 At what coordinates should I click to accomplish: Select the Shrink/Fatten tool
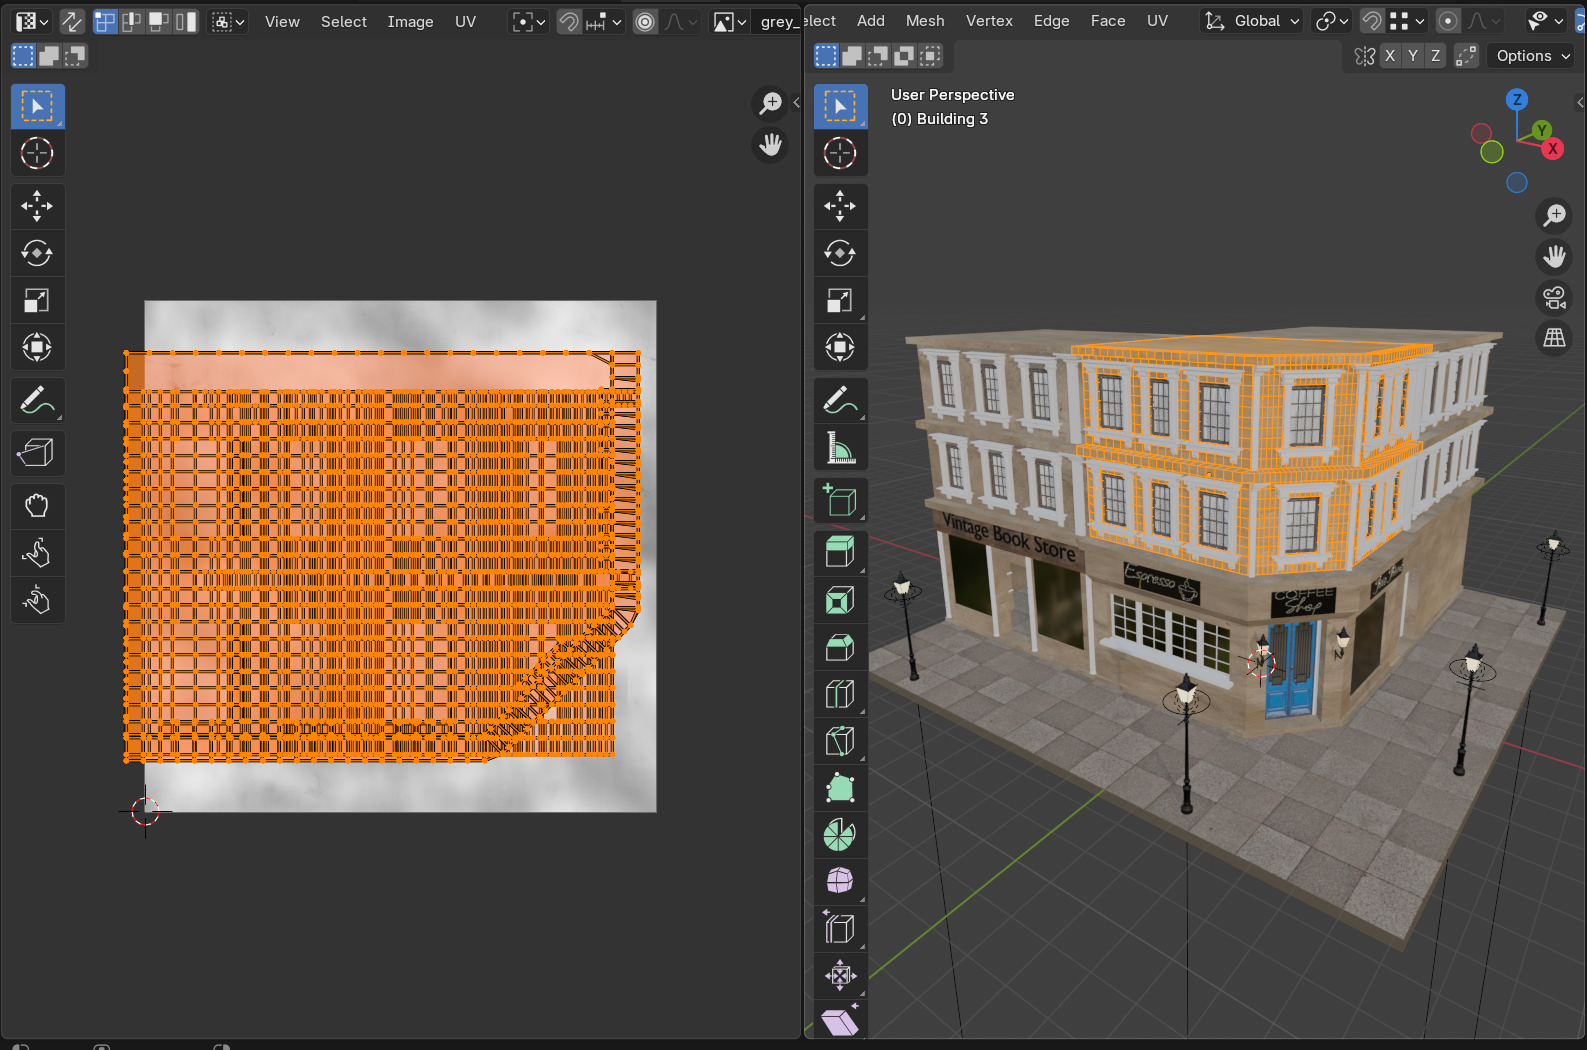(840, 975)
